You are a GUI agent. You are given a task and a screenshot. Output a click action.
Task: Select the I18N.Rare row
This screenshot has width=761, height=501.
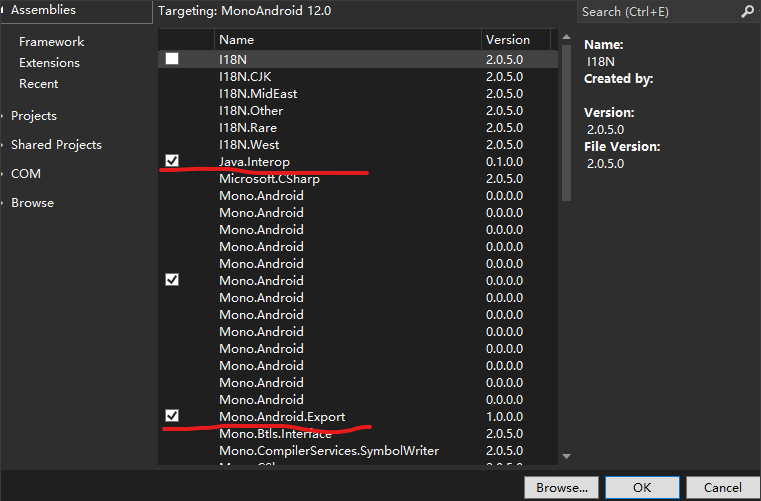tap(358, 128)
